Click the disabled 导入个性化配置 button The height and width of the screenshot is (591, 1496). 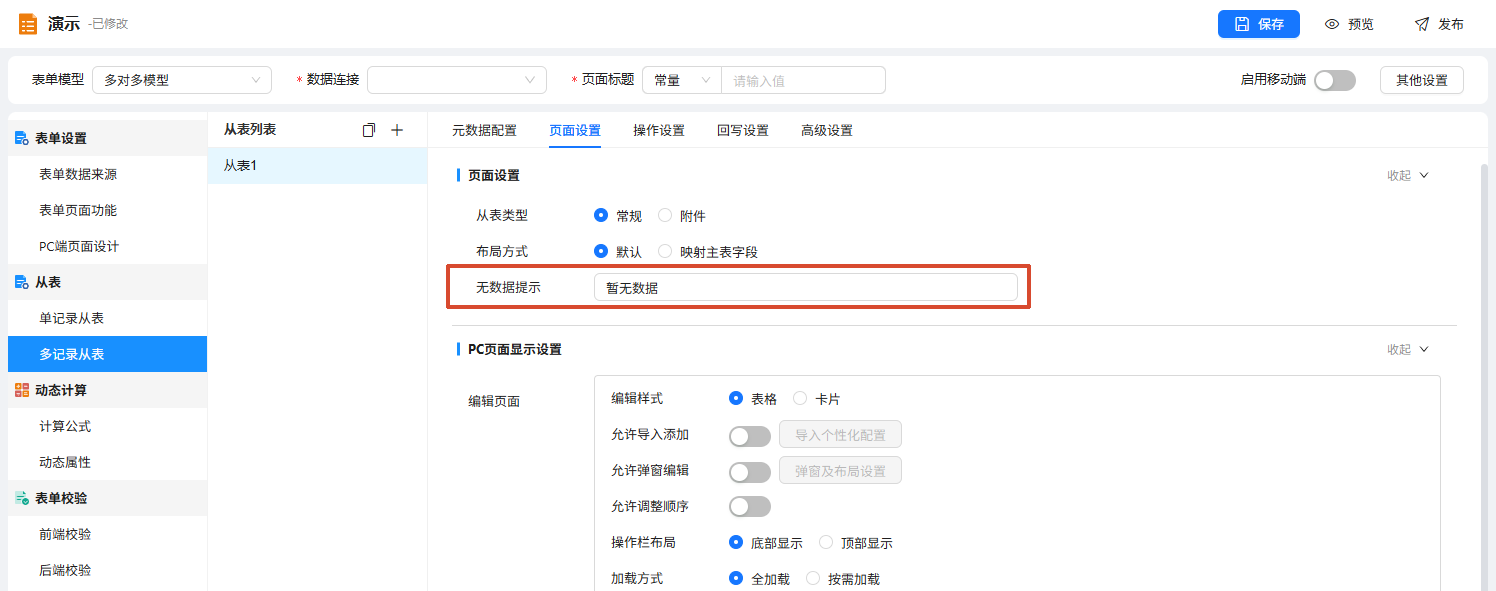(x=840, y=435)
